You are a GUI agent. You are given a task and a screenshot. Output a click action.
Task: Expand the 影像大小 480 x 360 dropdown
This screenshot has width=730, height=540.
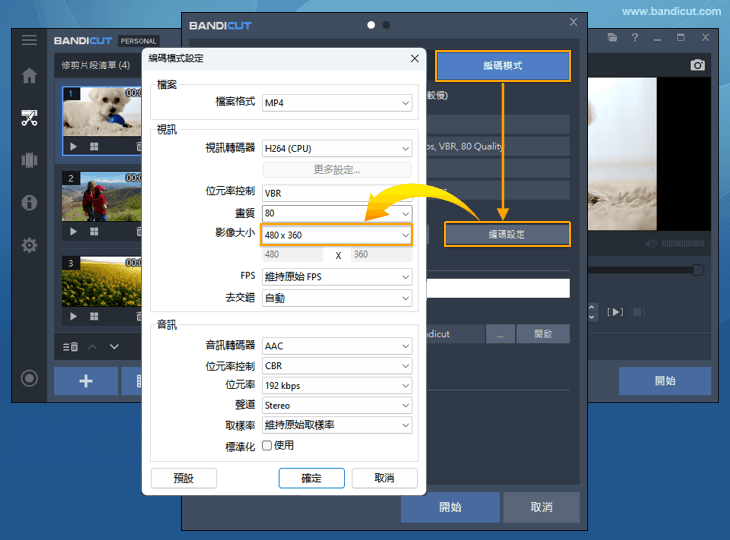pyautogui.click(x=336, y=235)
